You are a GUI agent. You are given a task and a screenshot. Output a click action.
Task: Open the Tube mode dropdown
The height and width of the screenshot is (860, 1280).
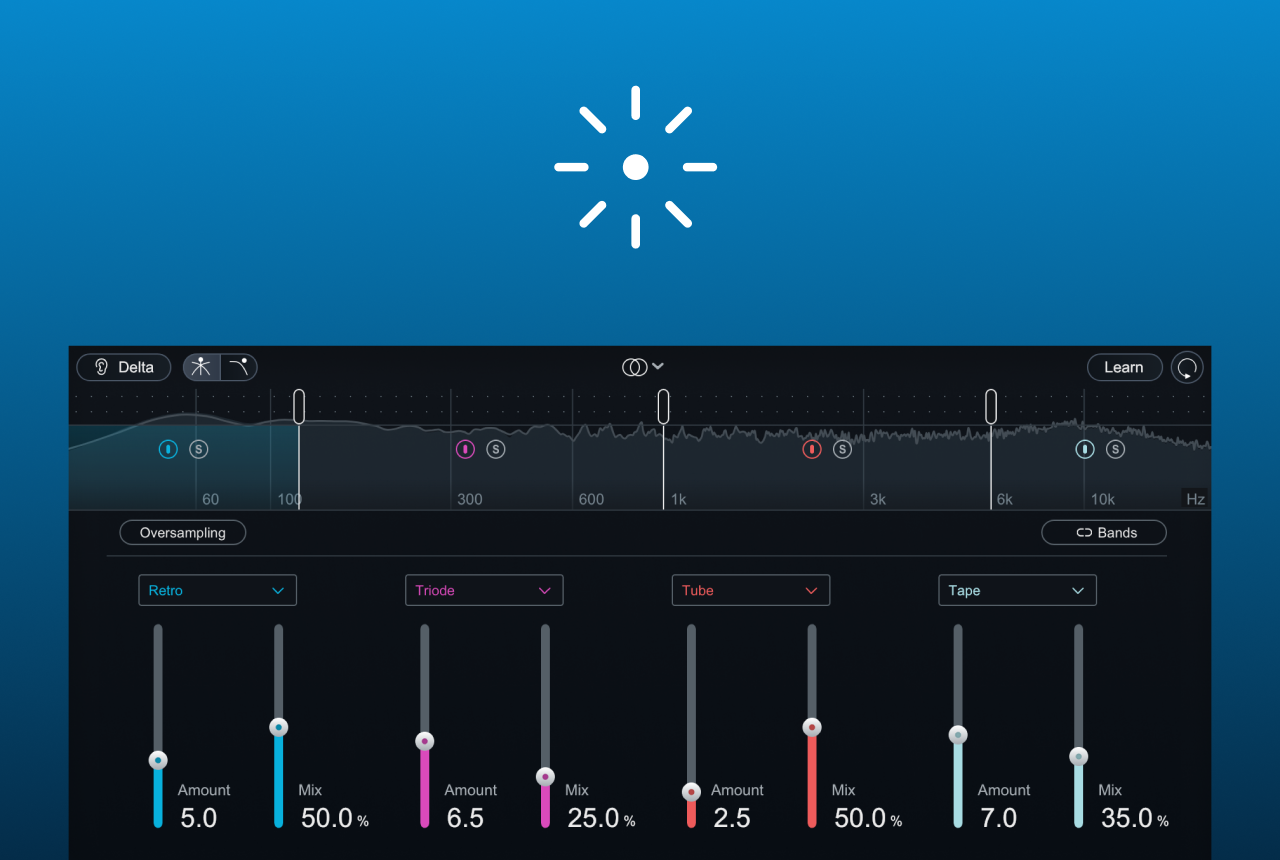coord(751,590)
